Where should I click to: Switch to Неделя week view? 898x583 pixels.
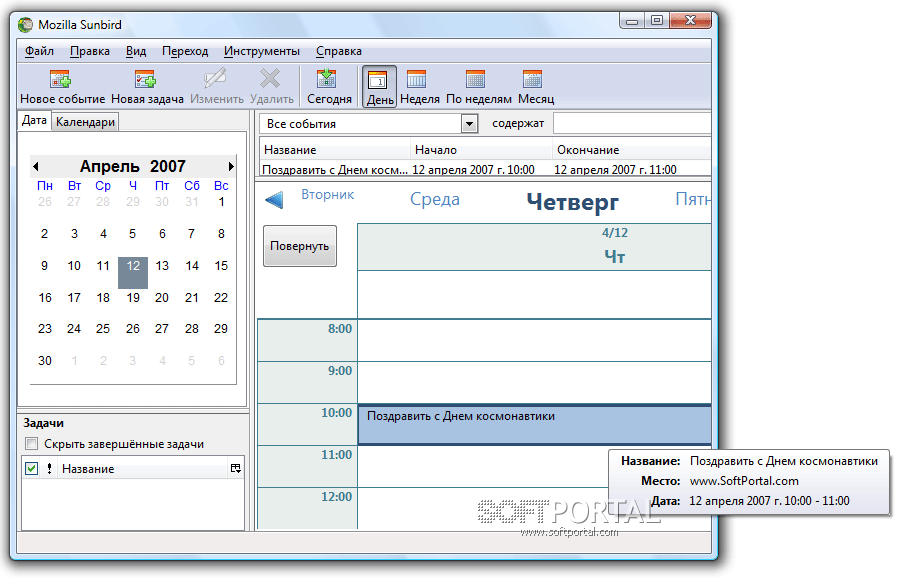tap(419, 86)
